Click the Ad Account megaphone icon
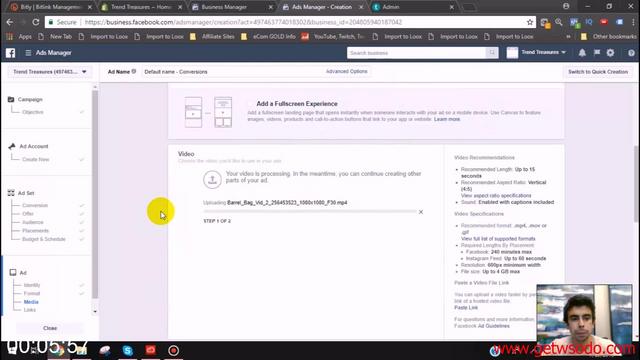 click(x=11, y=146)
